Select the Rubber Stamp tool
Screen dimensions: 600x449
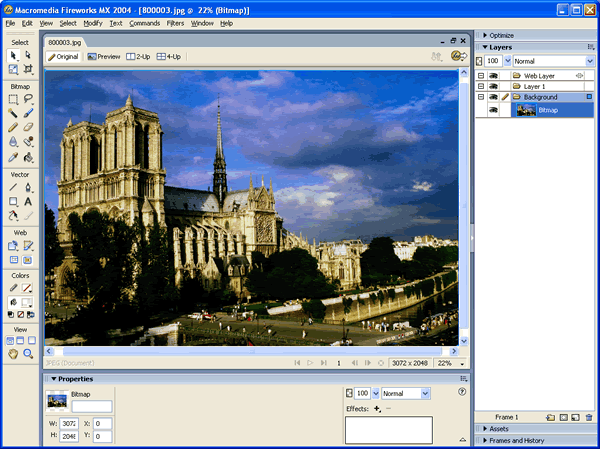click(28, 142)
